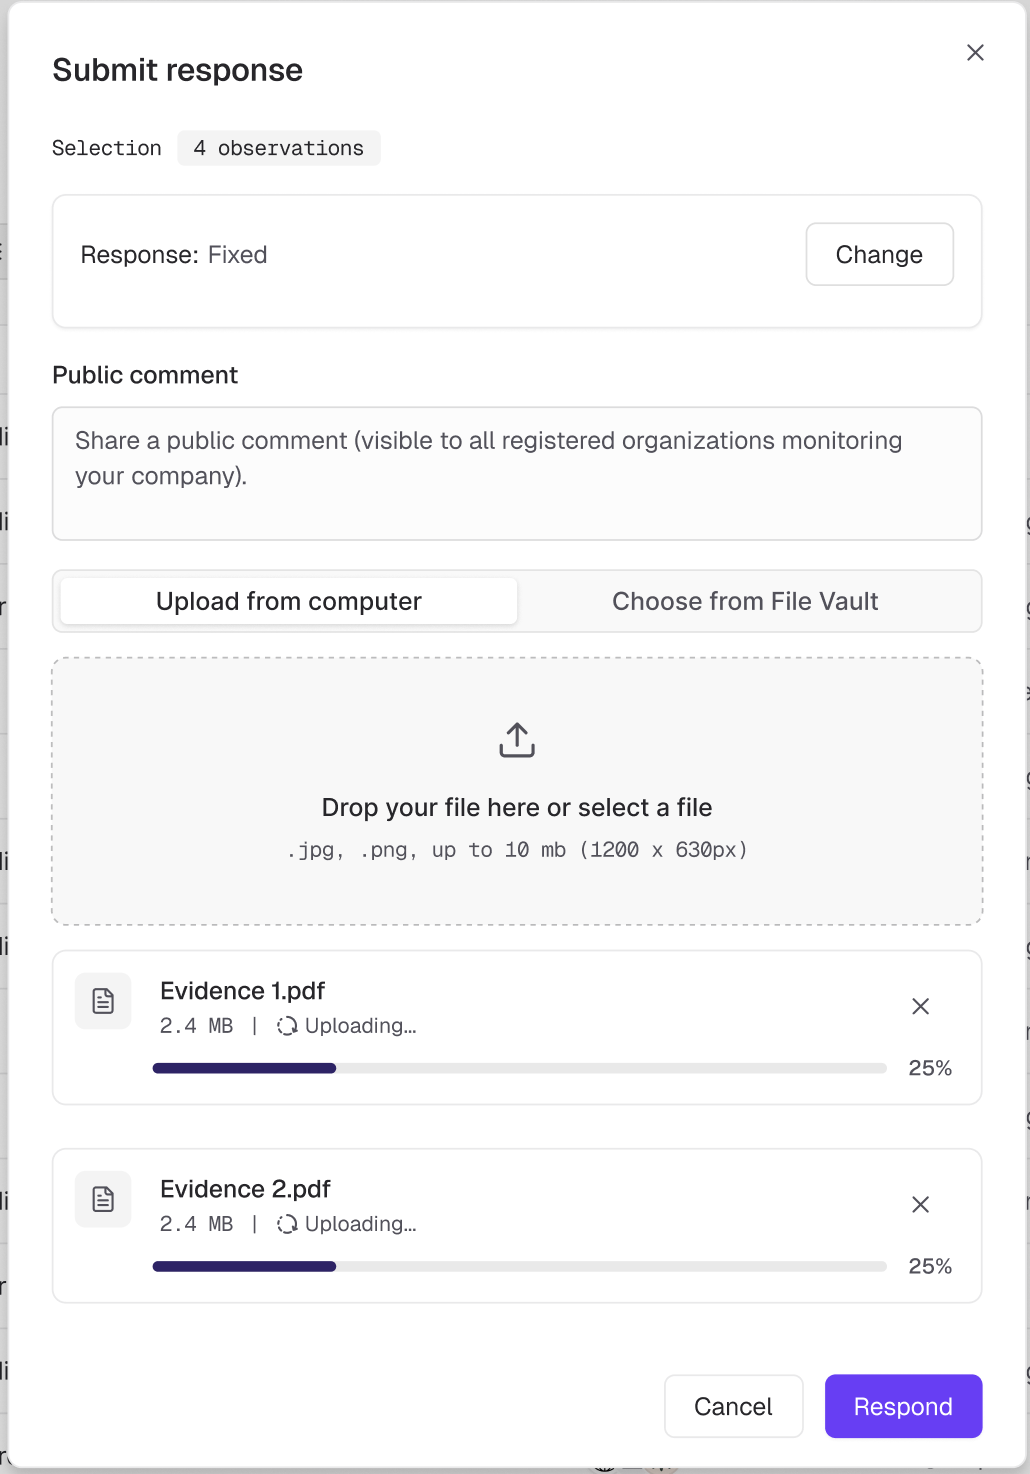This screenshot has height=1474, width=1030.
Task: Click the spinner icon beside Evidence 2.pdf Uploading
Action: [287, 1224]
